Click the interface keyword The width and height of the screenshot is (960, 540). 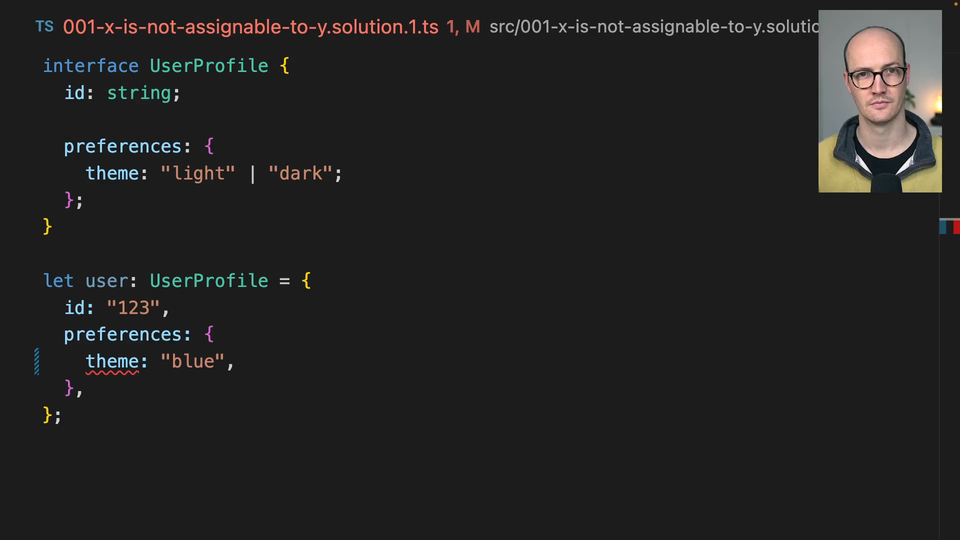91,66
